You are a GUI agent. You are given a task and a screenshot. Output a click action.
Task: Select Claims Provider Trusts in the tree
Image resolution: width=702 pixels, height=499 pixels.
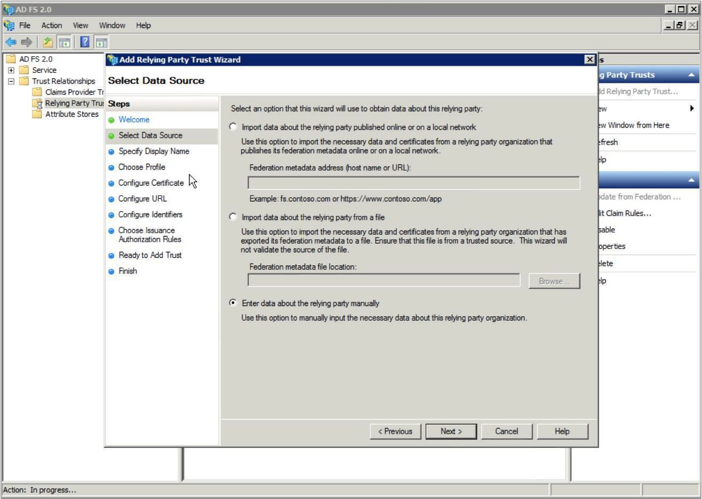(74, 92)
